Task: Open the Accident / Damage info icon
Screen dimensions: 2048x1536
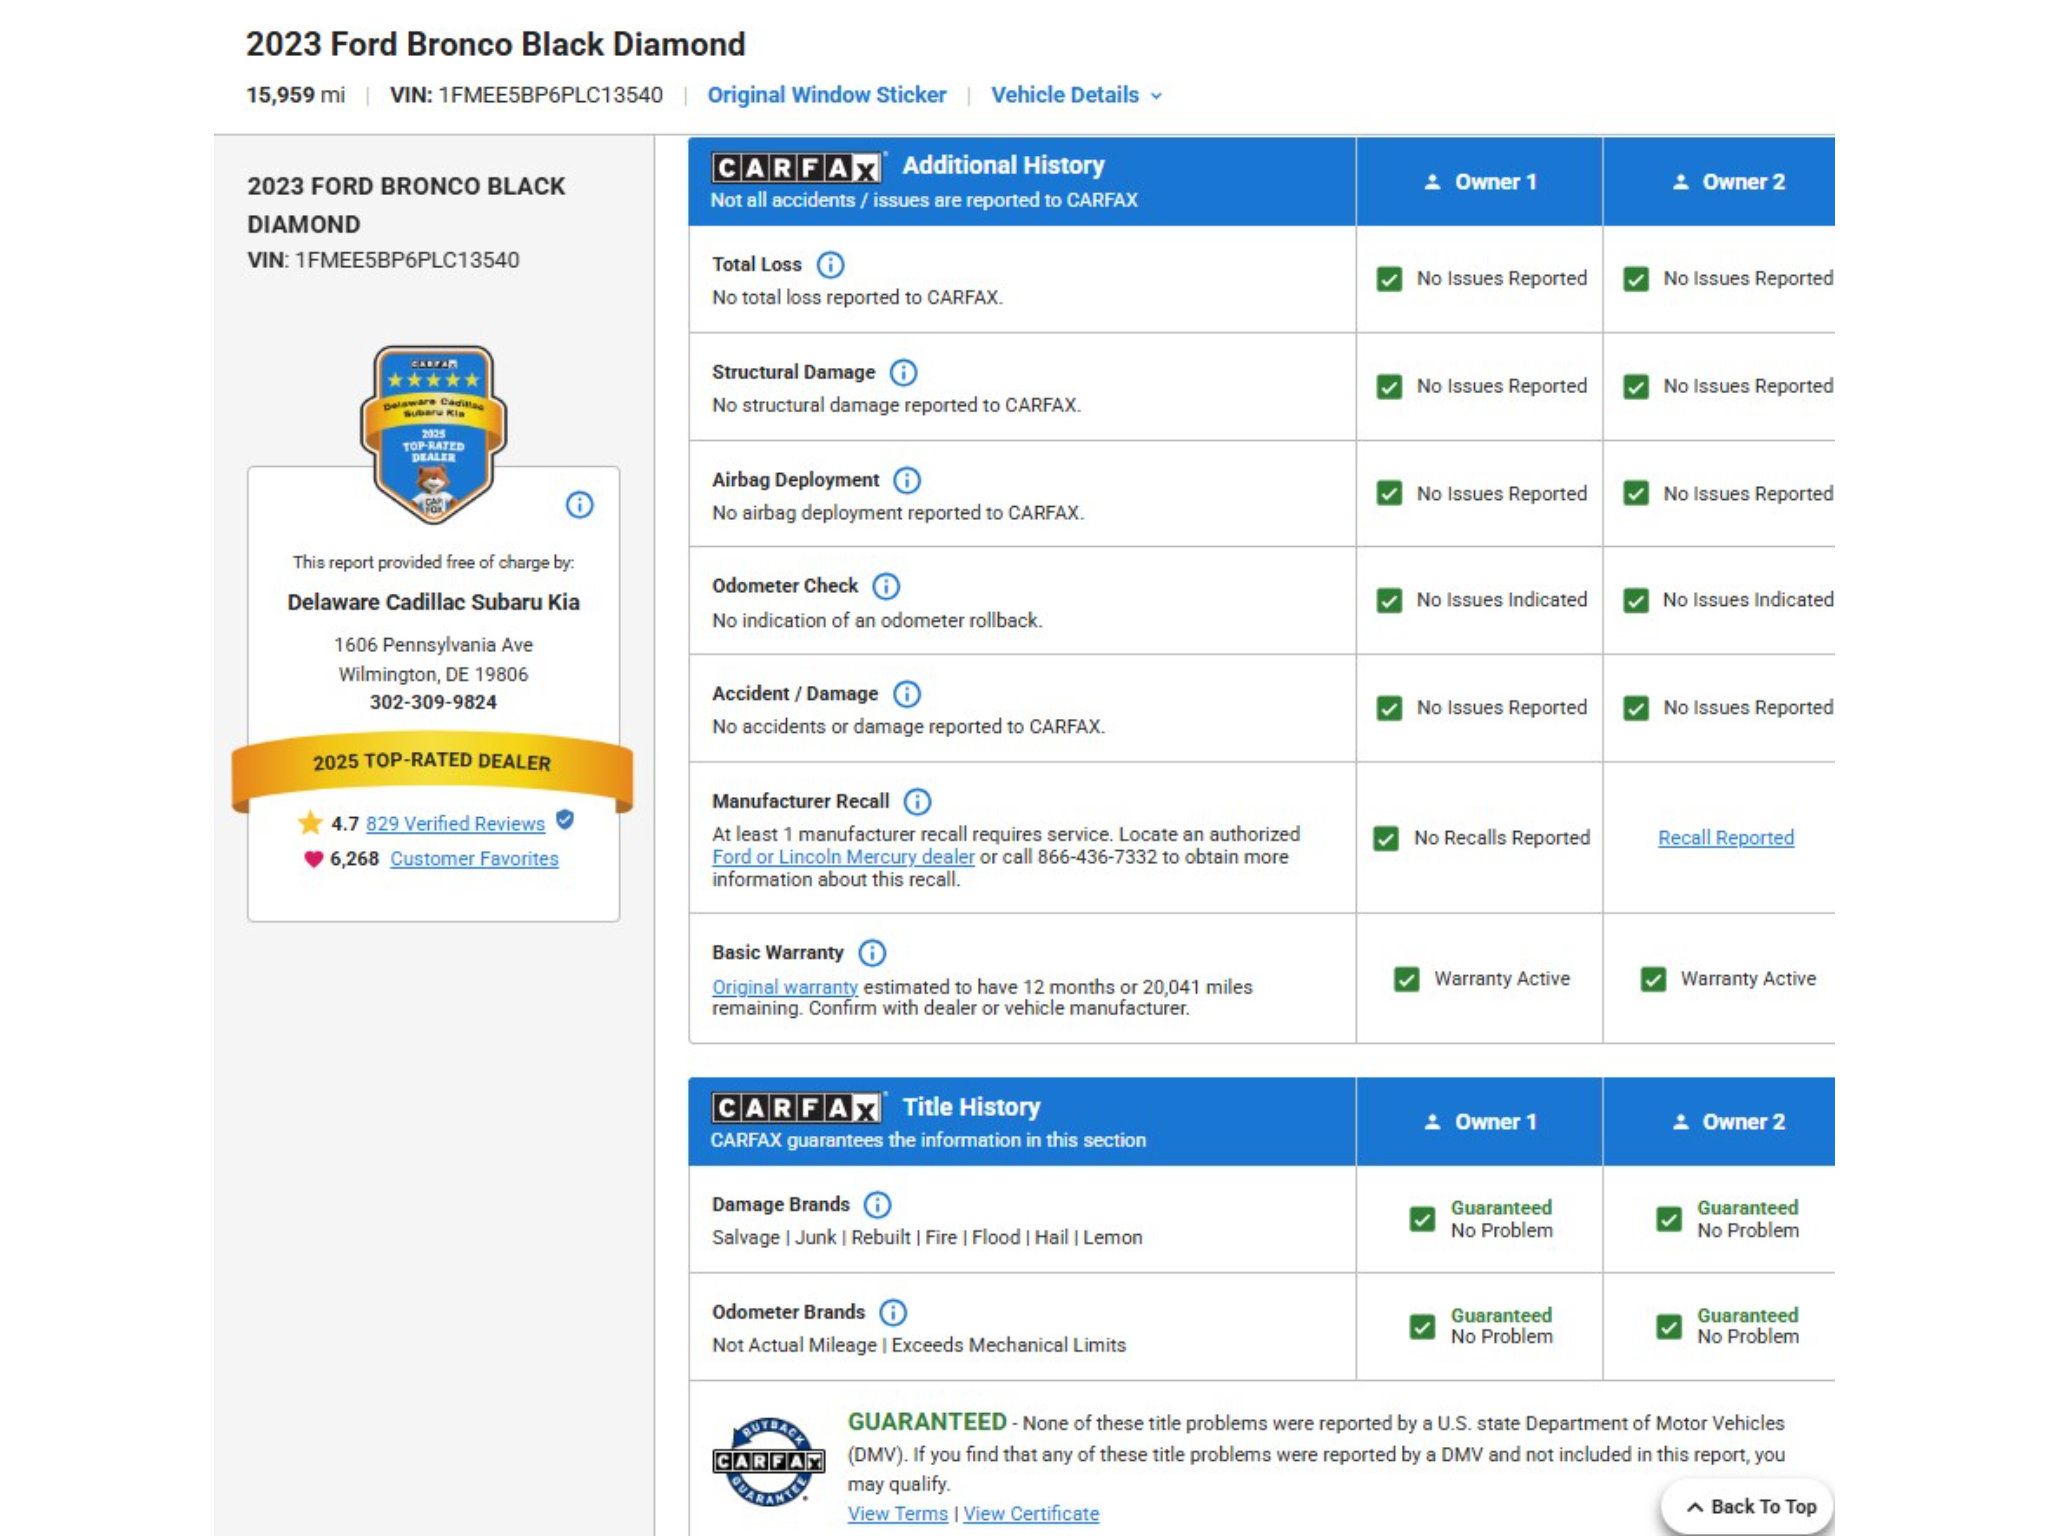Action: click(x=907, y=694)
